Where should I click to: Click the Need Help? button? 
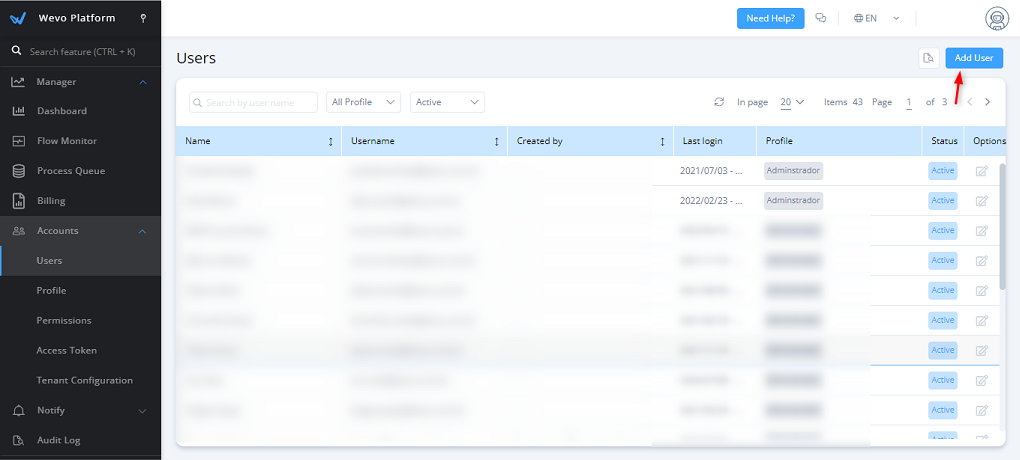coord(770,18)
